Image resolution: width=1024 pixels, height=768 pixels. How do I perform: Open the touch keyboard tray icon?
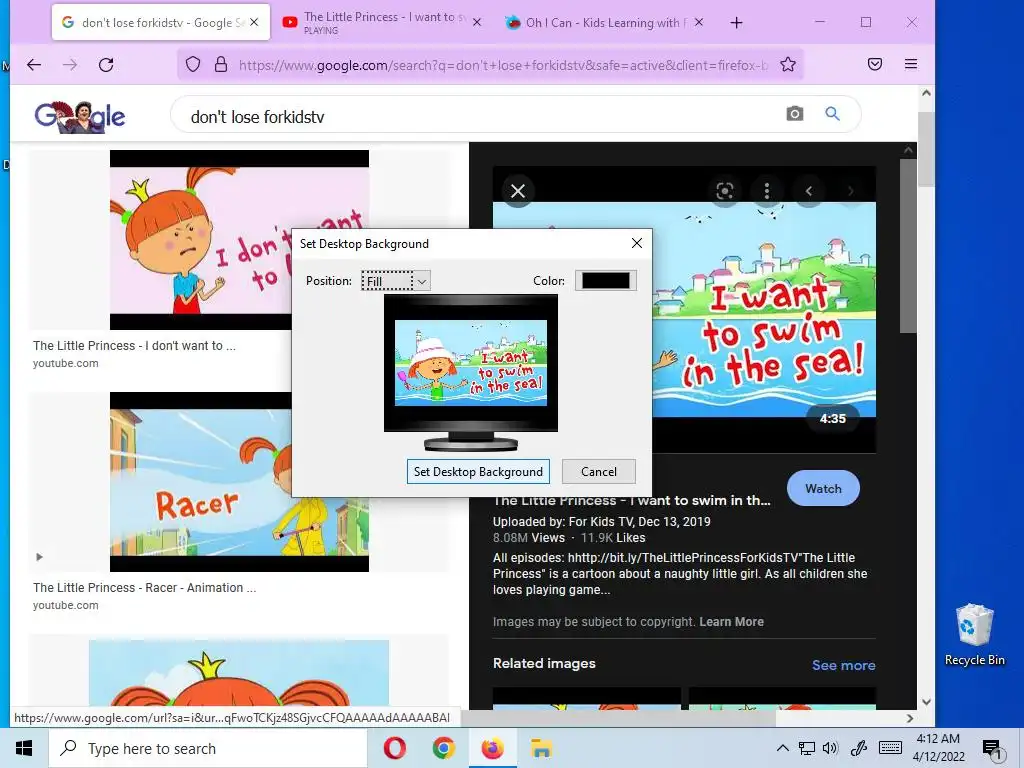(890, 748)
